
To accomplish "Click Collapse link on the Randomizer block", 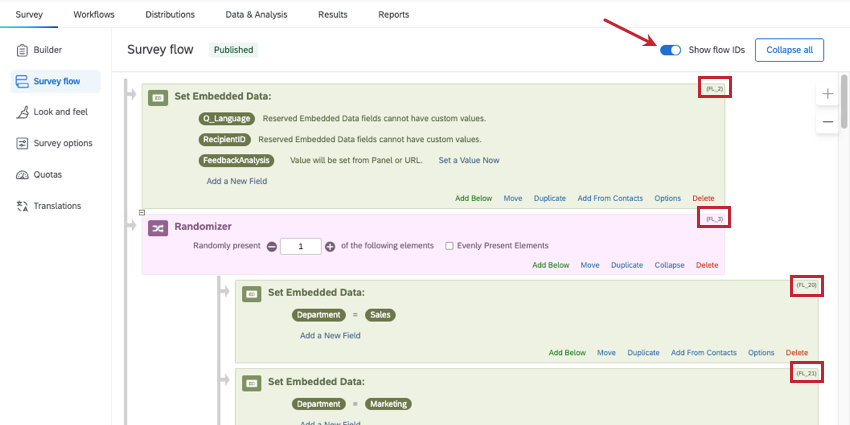I will [x=669, y=265].
